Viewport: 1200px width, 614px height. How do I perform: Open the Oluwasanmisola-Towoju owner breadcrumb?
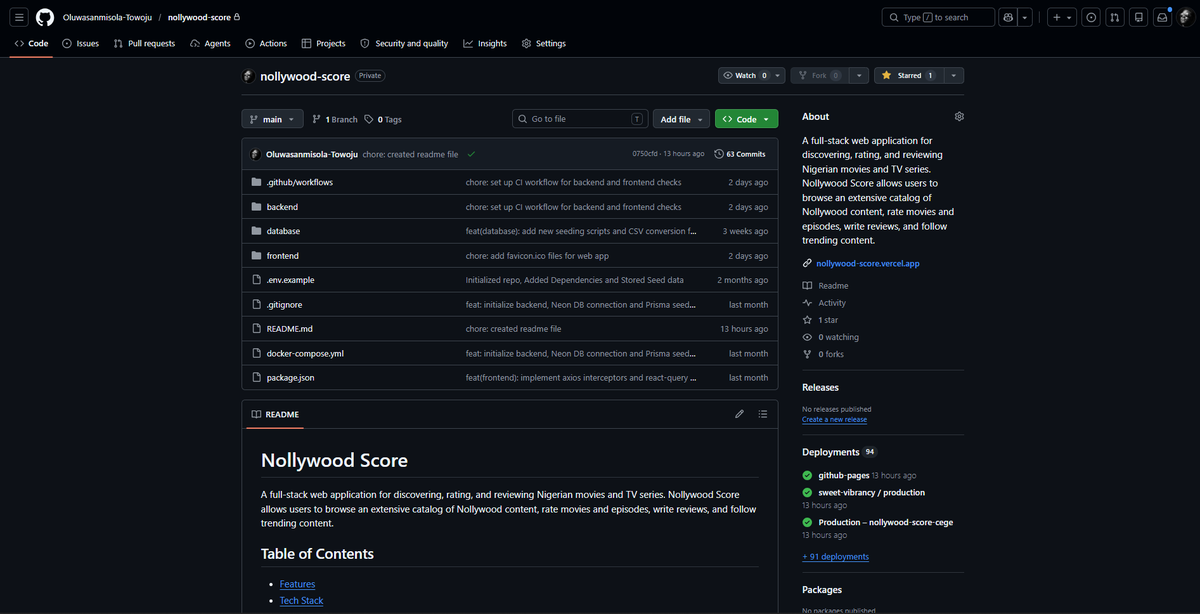[106, 17]
